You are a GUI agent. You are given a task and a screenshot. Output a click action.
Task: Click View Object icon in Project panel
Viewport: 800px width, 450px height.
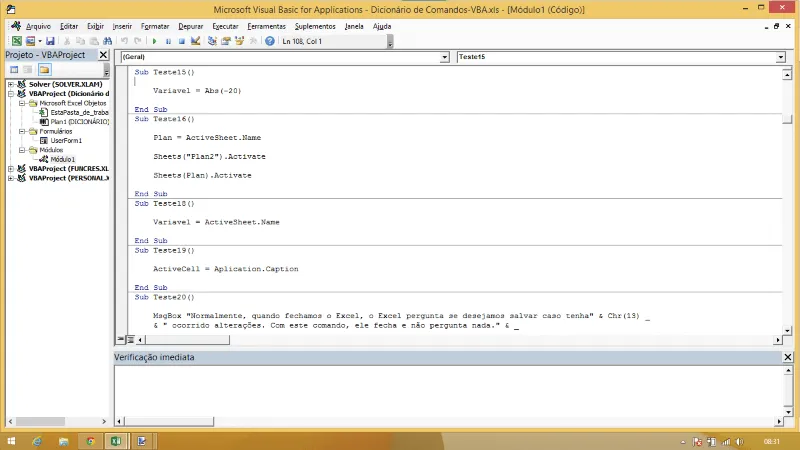click(28, 69)
